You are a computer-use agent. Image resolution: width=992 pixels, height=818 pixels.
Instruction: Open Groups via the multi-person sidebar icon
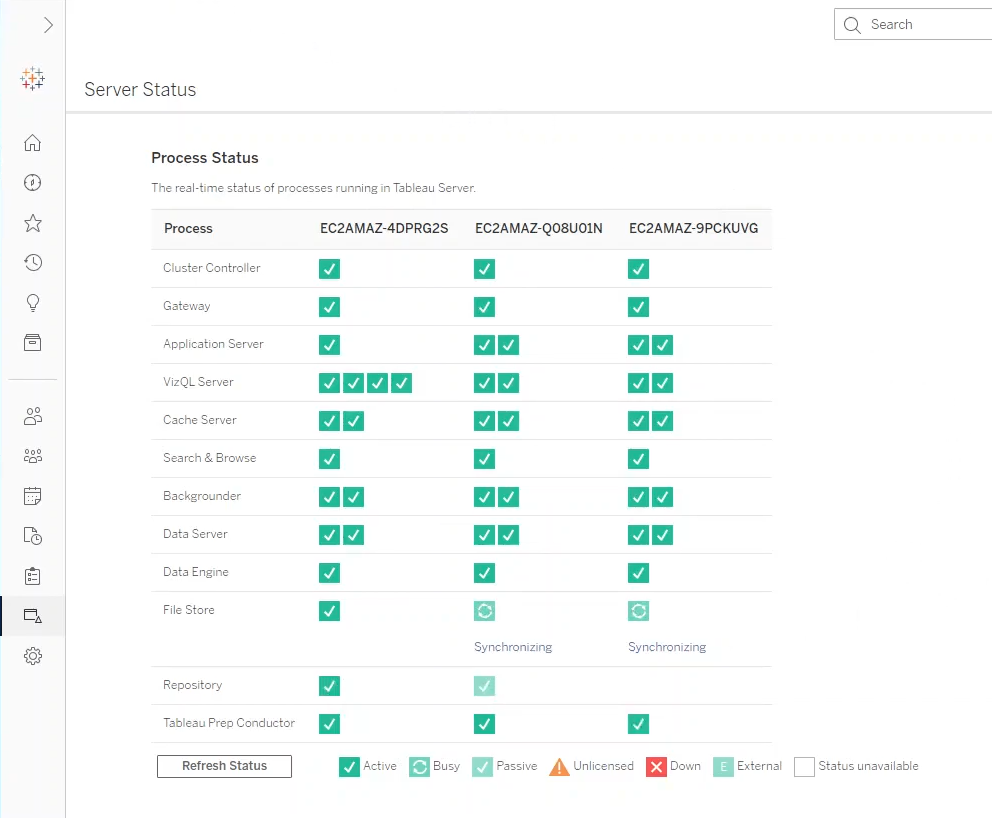pos(32,456)
